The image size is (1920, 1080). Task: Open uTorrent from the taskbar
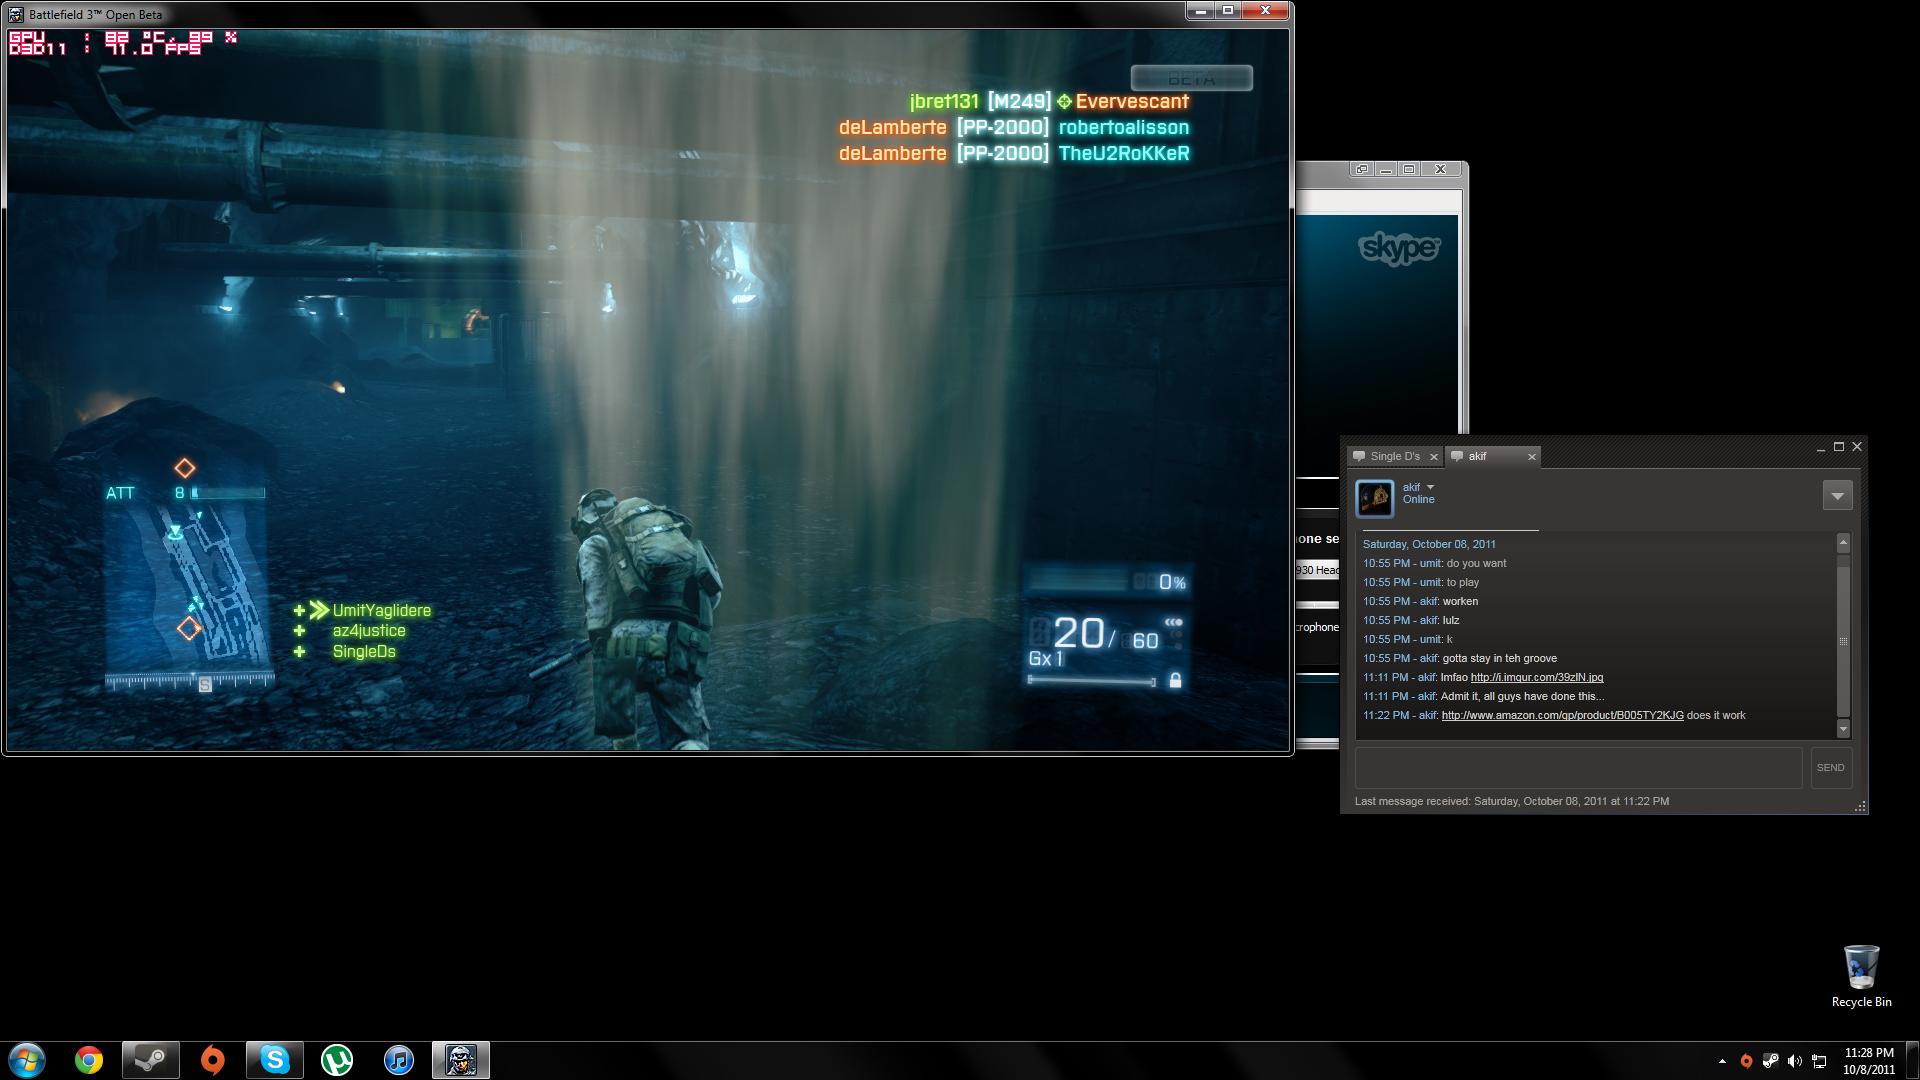click(337, 1060)
